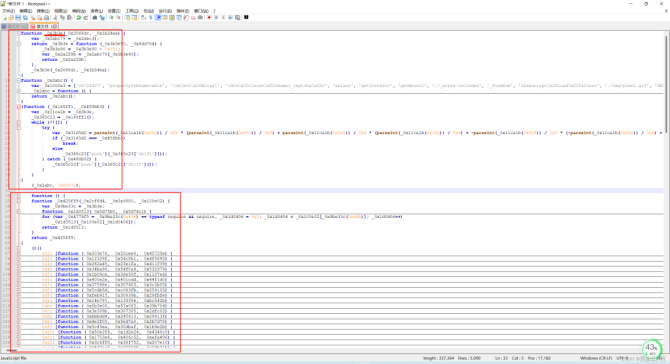670x364 pixels.
Task: Switch to the first inactive document tab
Action: [15, 26]
